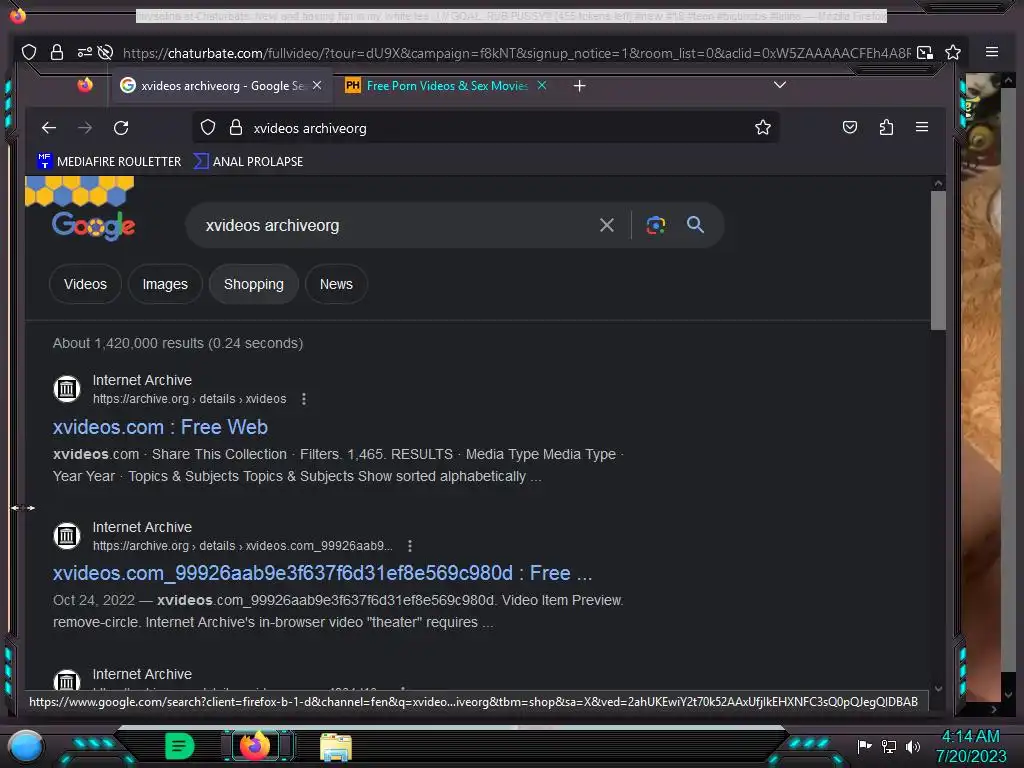Viewport: 1024px width, 768px height.
Task: Open options dots for second archive.org result
Action: coord(409,546)
